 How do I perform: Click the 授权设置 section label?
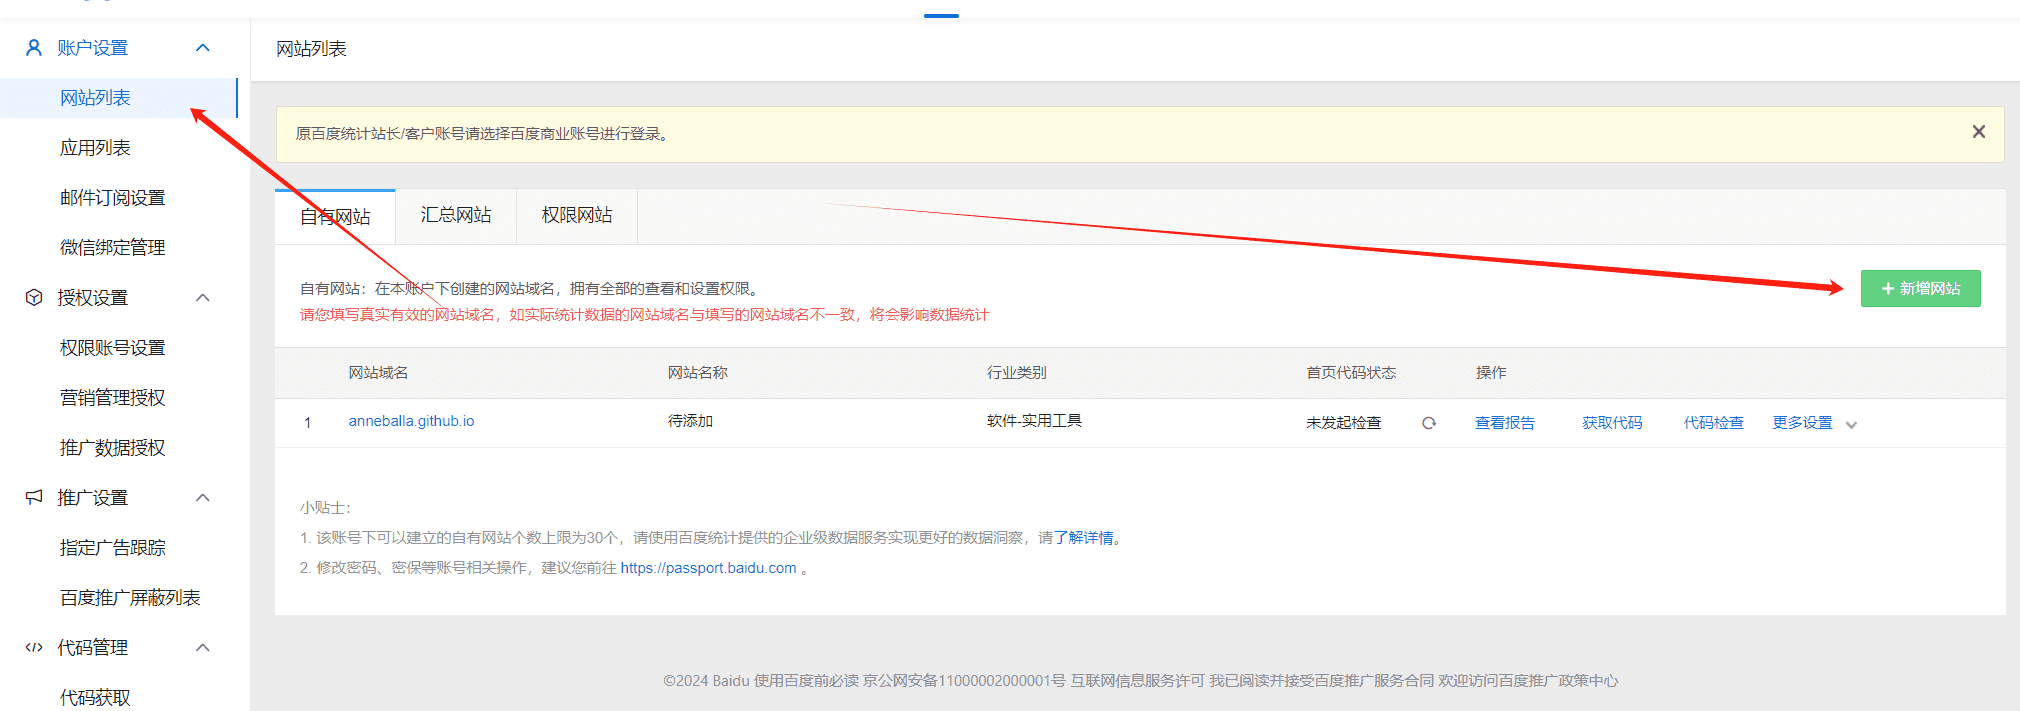pyautogui.click(x=93, y=298)
